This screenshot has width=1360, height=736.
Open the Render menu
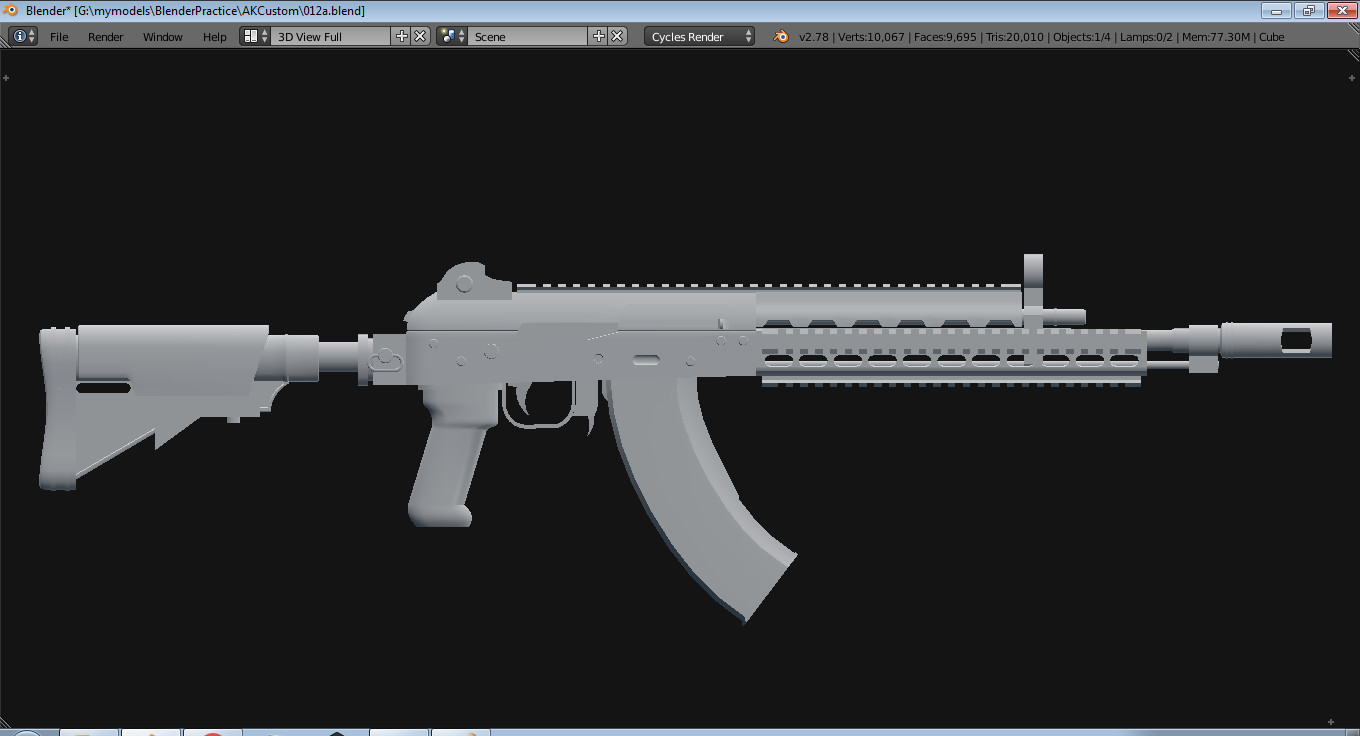coord(106,37)
